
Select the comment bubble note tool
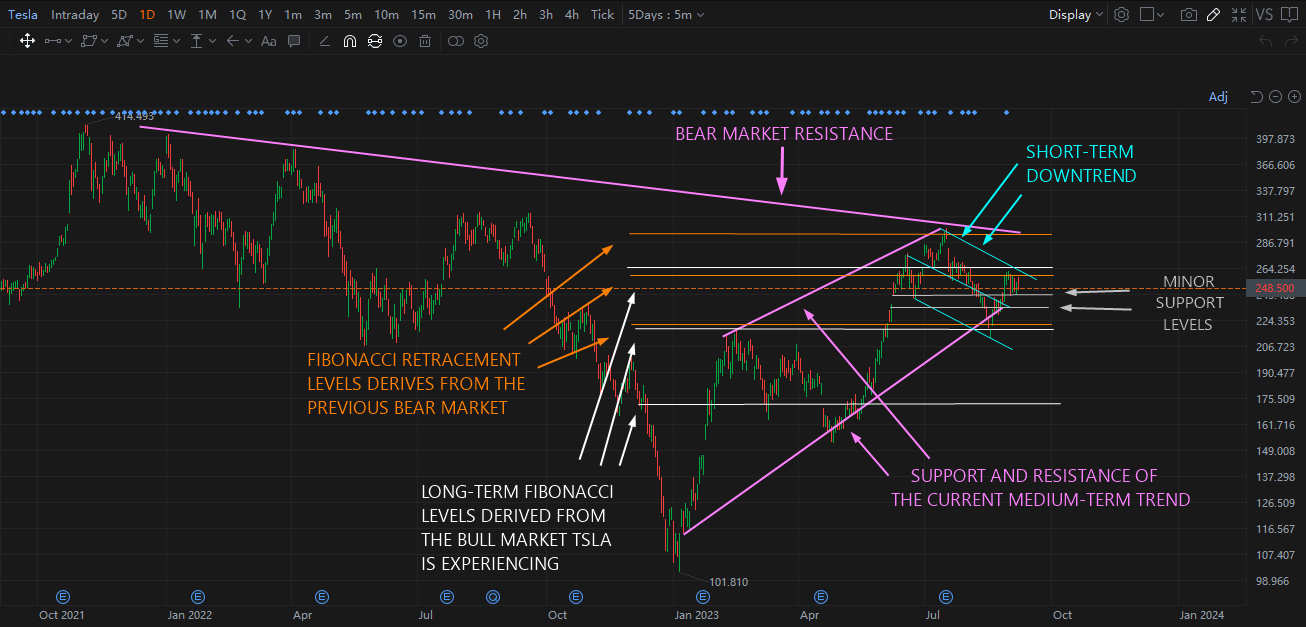[295, 41]
